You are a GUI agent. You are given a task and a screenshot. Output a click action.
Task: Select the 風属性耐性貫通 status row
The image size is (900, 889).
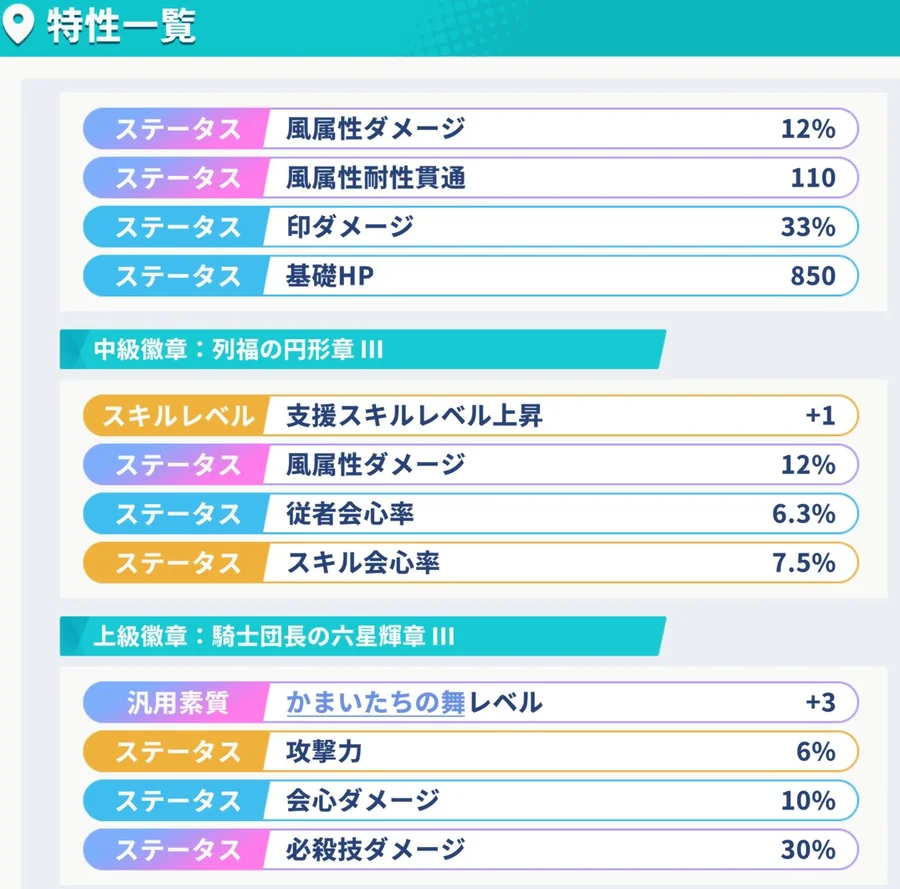point(560,178)
